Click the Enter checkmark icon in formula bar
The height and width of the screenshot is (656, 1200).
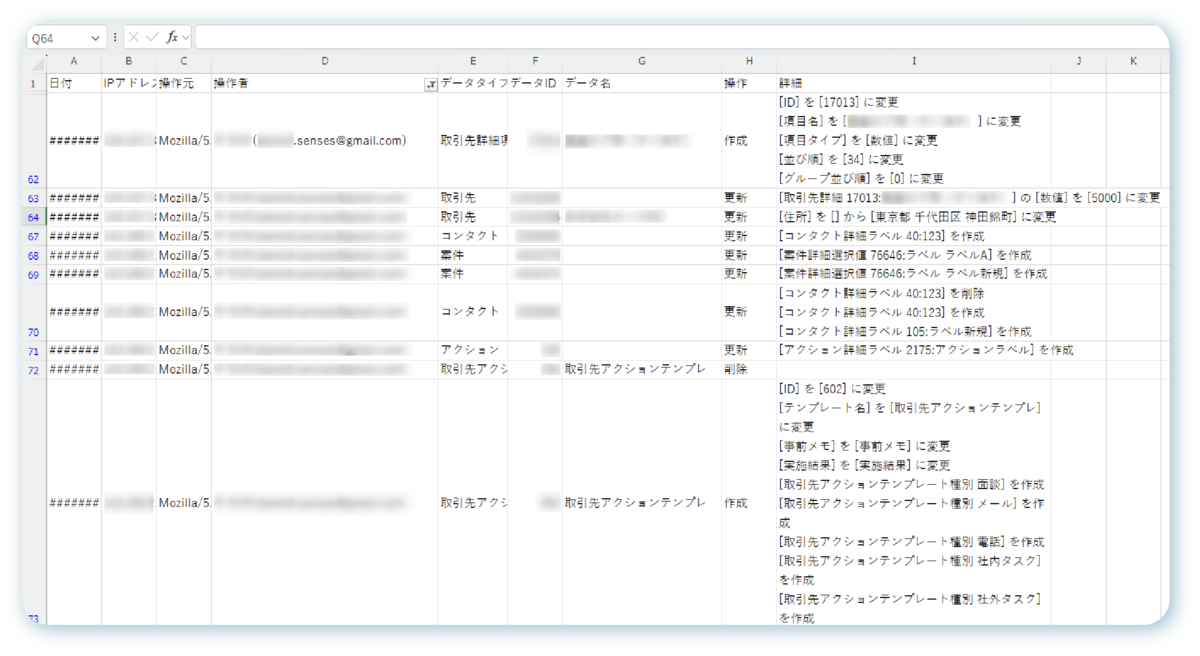coord(153,37)
